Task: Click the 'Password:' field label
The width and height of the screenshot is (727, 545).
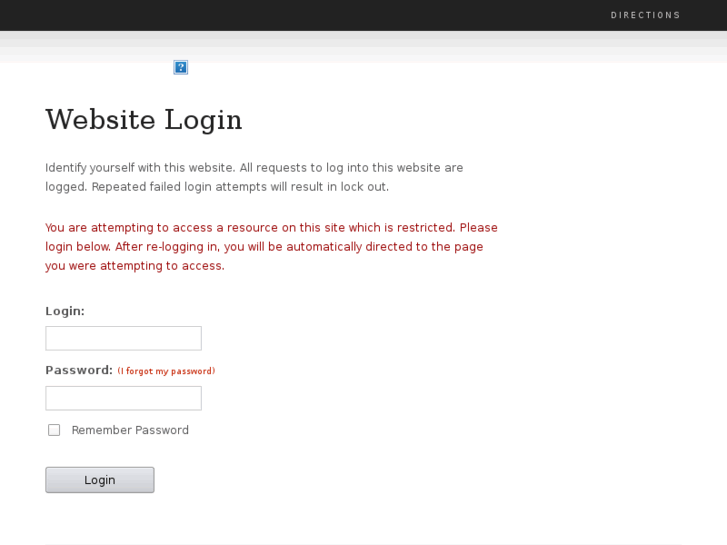Action: [x=79, y=370]
